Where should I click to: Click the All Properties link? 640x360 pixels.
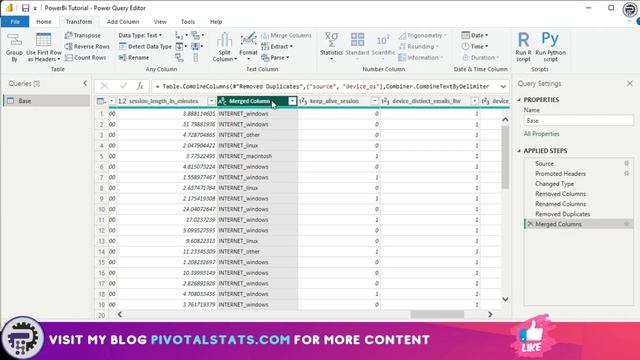541,134
